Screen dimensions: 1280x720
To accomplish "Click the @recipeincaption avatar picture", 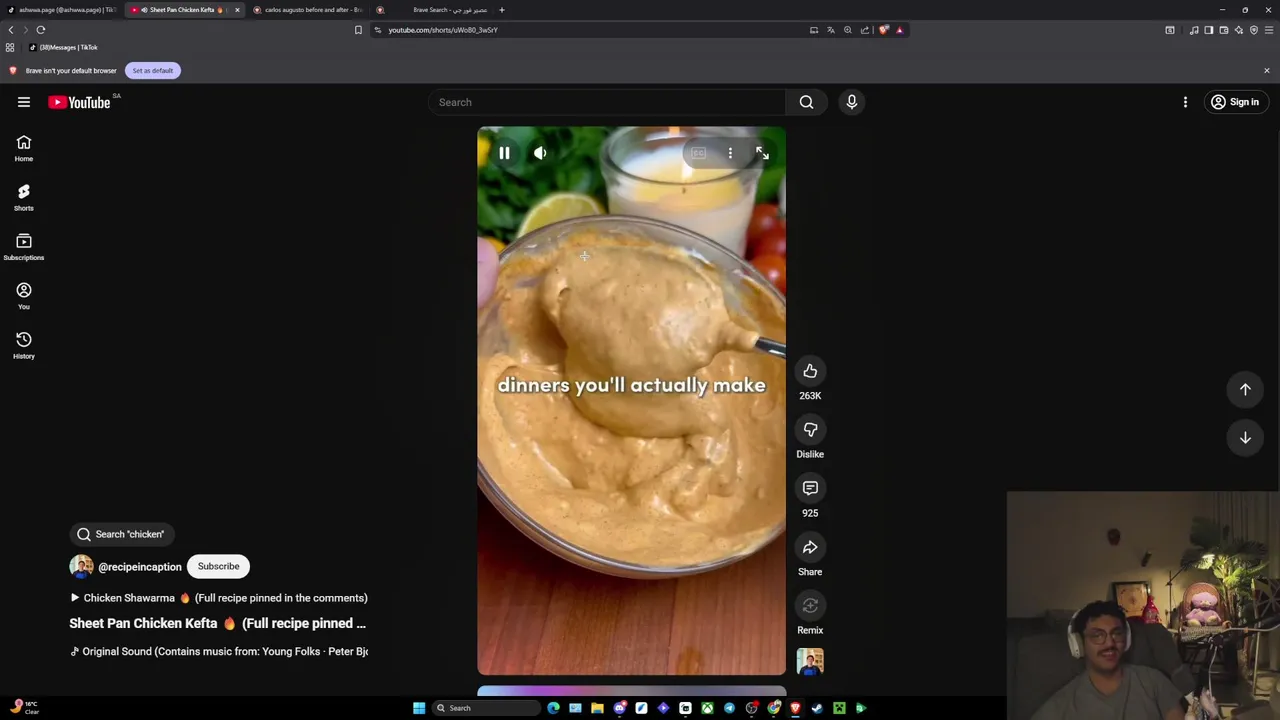I will click(x=81, y=567).
